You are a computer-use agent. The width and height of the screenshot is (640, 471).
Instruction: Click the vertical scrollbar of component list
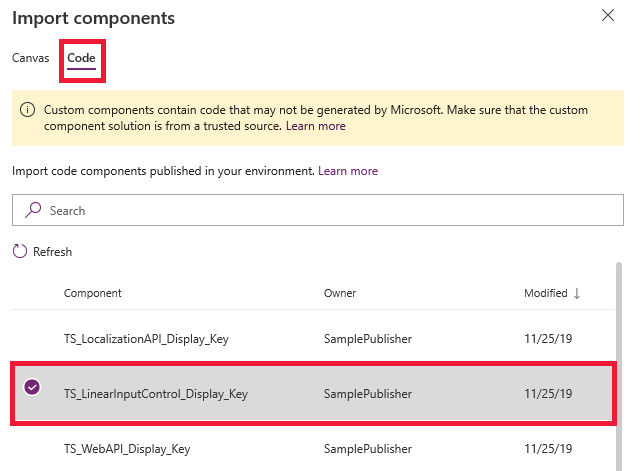(x=619, y=367)
